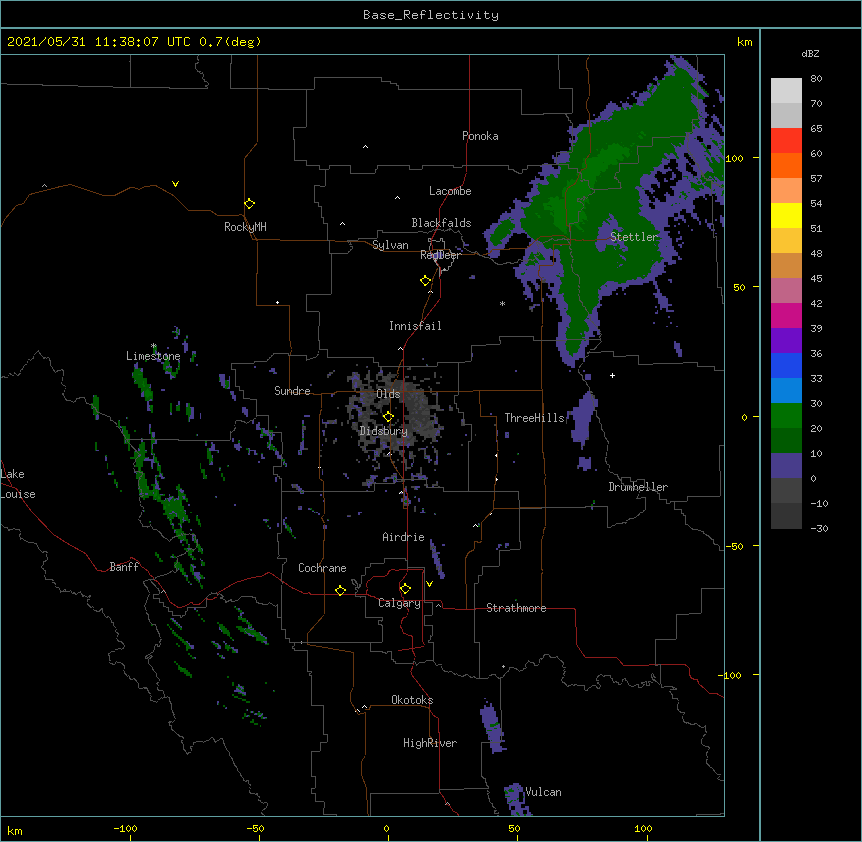Click the HighRiver label
This screenshot has height=842, width=862.
tap(430, 743)
